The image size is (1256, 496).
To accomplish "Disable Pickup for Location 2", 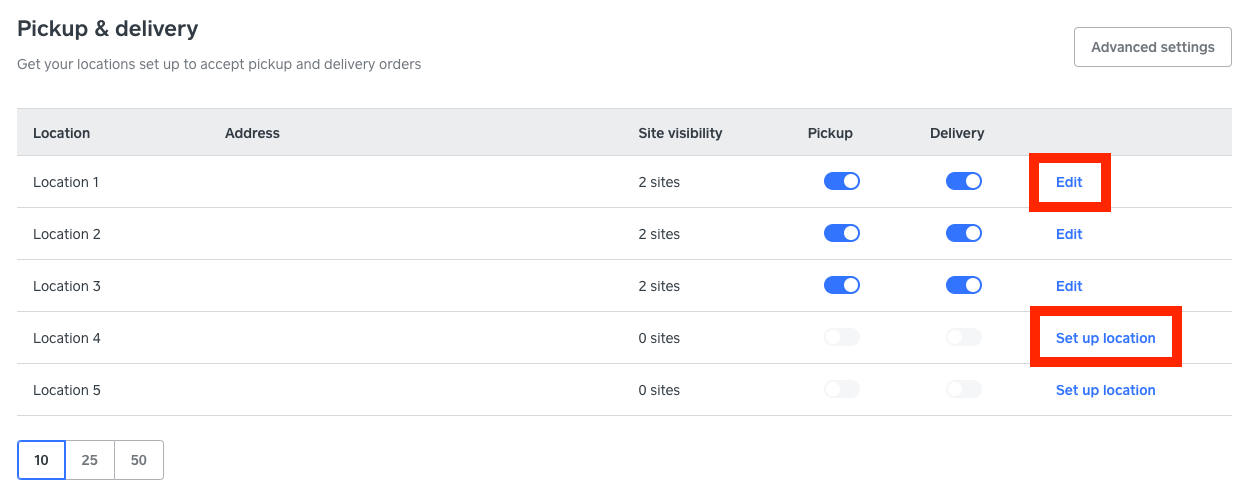I will [842, 234].
